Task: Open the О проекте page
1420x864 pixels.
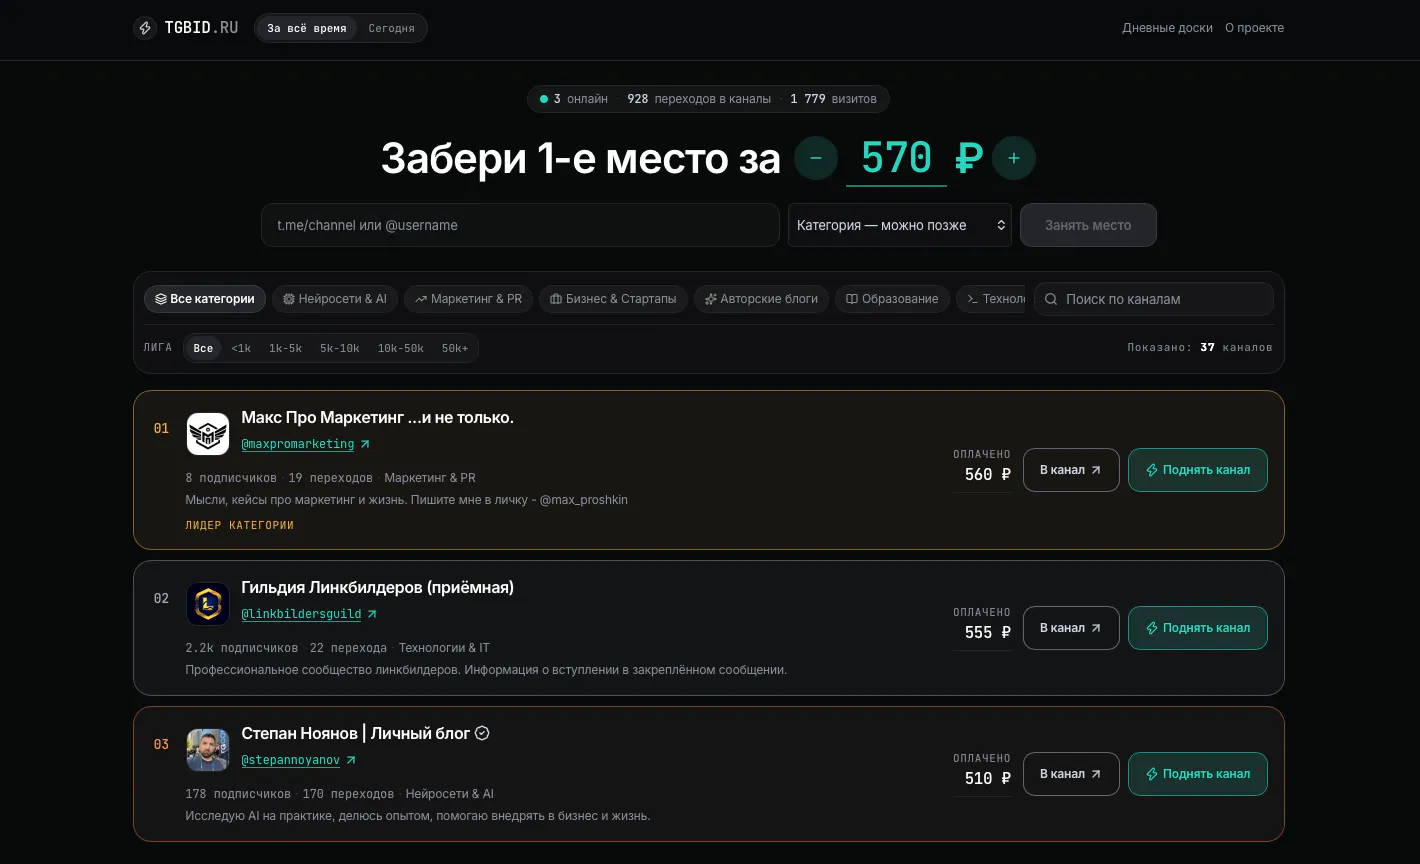Action: click(x=1254, y=28)
